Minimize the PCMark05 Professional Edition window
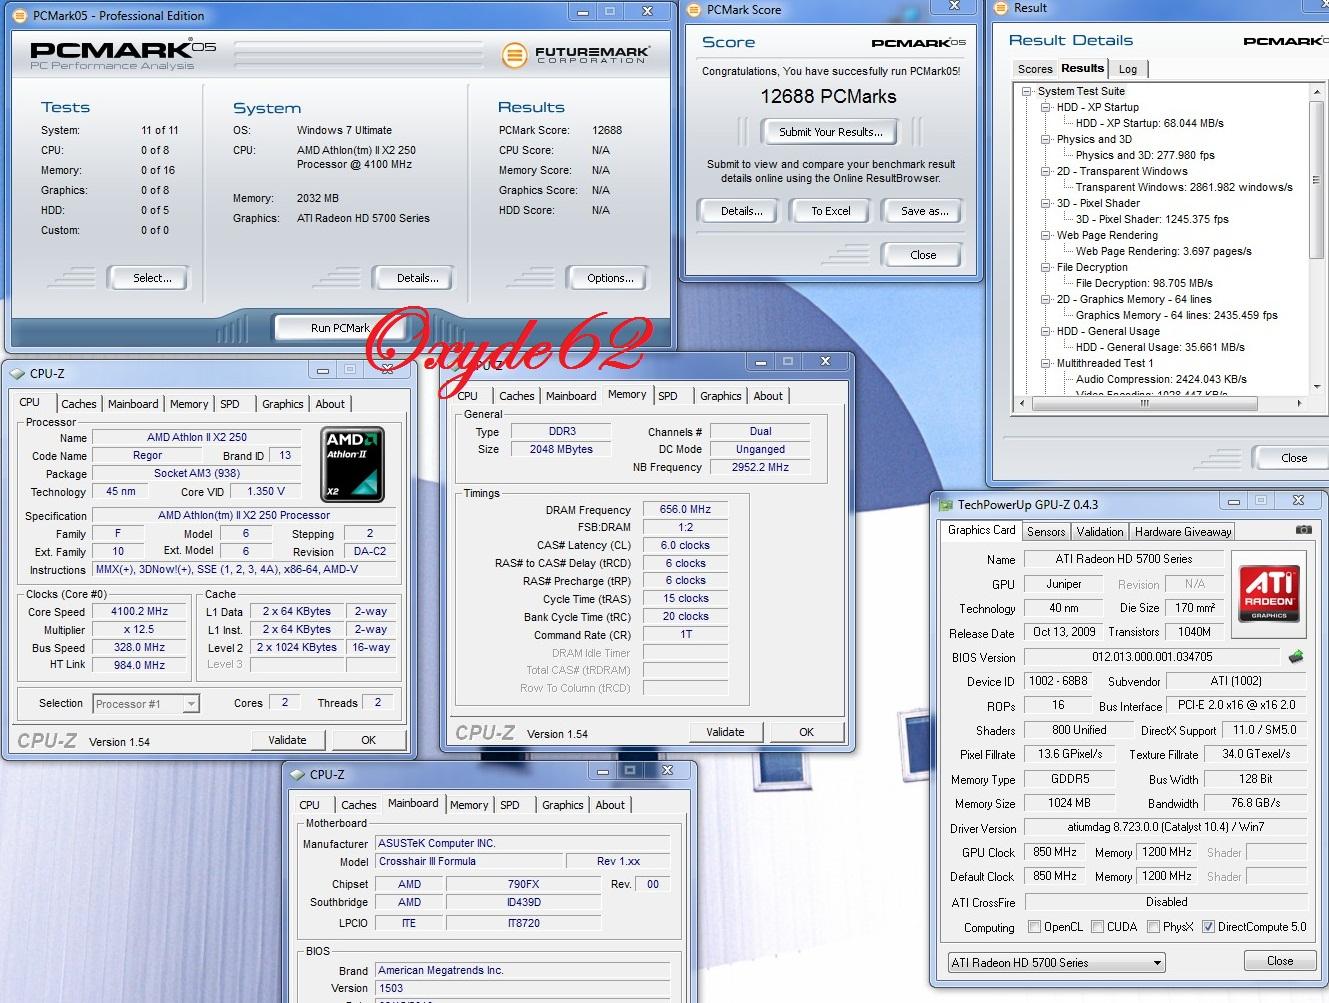Viewport: 1329px width, 1003px height. point(584,12)
